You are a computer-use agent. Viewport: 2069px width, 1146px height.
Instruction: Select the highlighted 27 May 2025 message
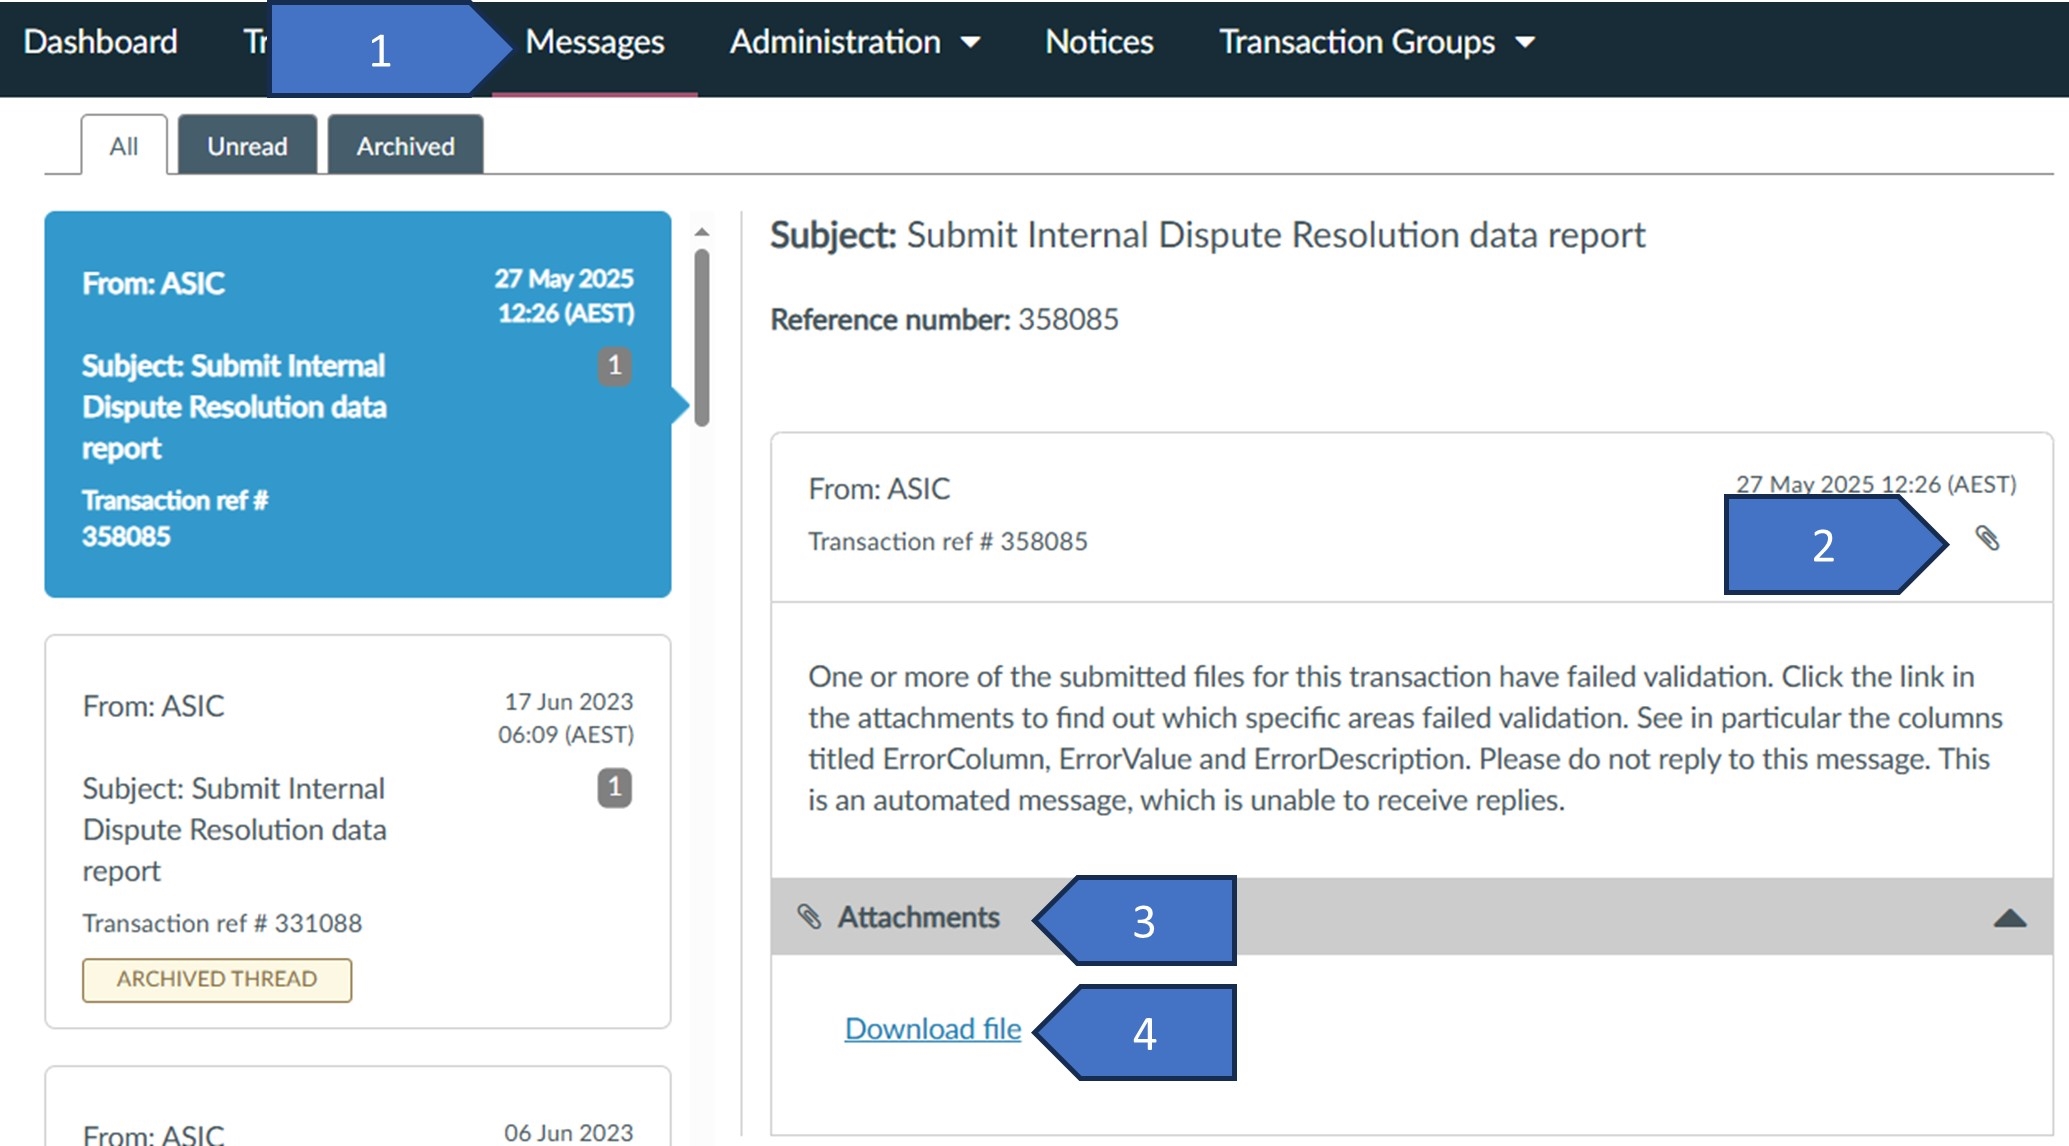coord(357,400)
